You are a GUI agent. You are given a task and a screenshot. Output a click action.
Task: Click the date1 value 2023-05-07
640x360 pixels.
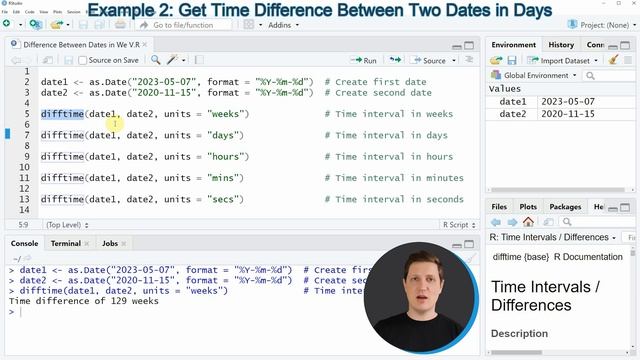pyautogui.click(x=568, y=101)
